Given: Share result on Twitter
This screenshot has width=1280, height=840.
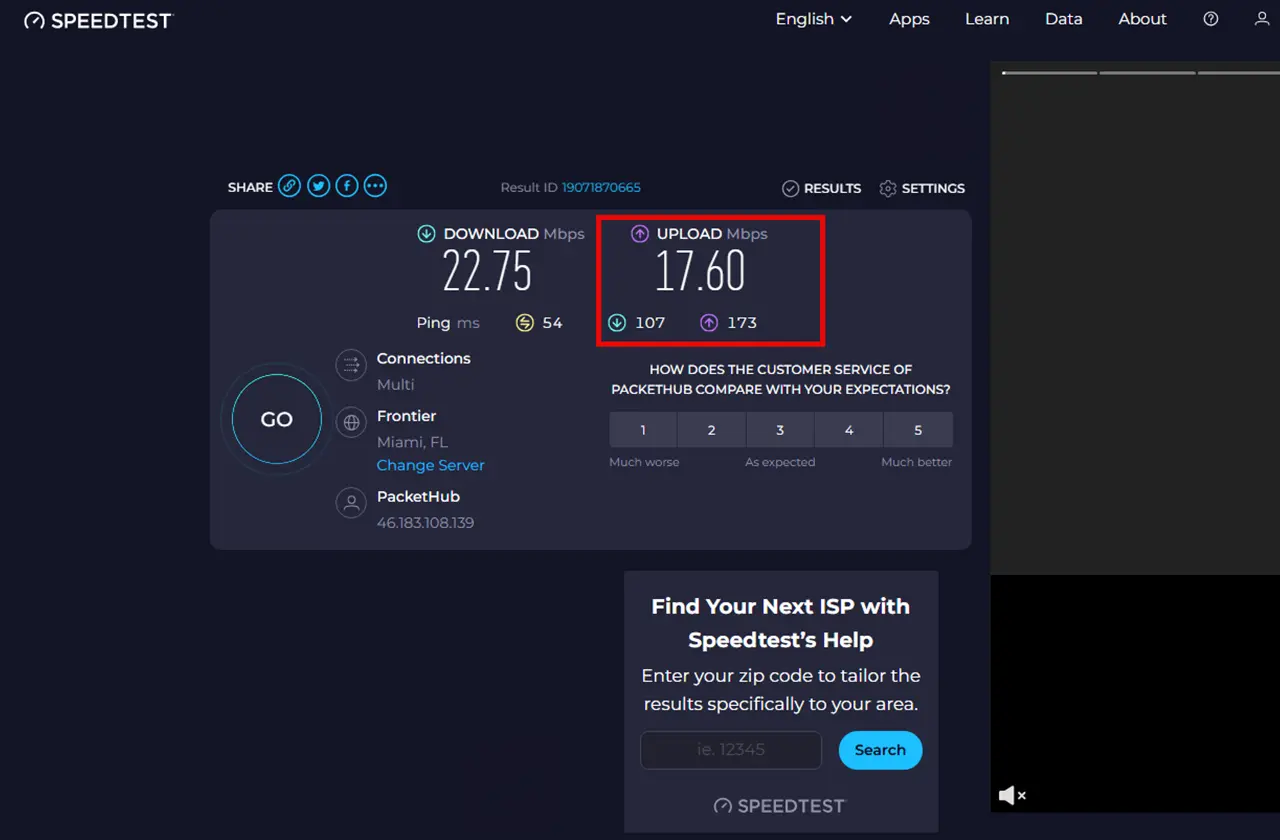Looking at the screenshot, I should point(318,186).
